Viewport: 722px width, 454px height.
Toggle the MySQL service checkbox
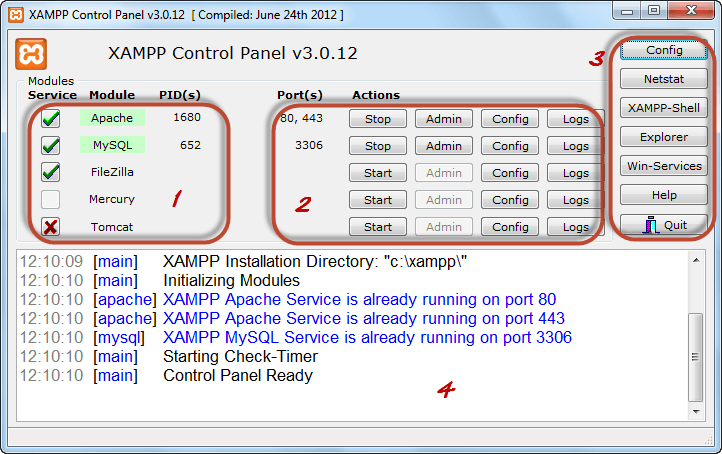tap(50, 145)
